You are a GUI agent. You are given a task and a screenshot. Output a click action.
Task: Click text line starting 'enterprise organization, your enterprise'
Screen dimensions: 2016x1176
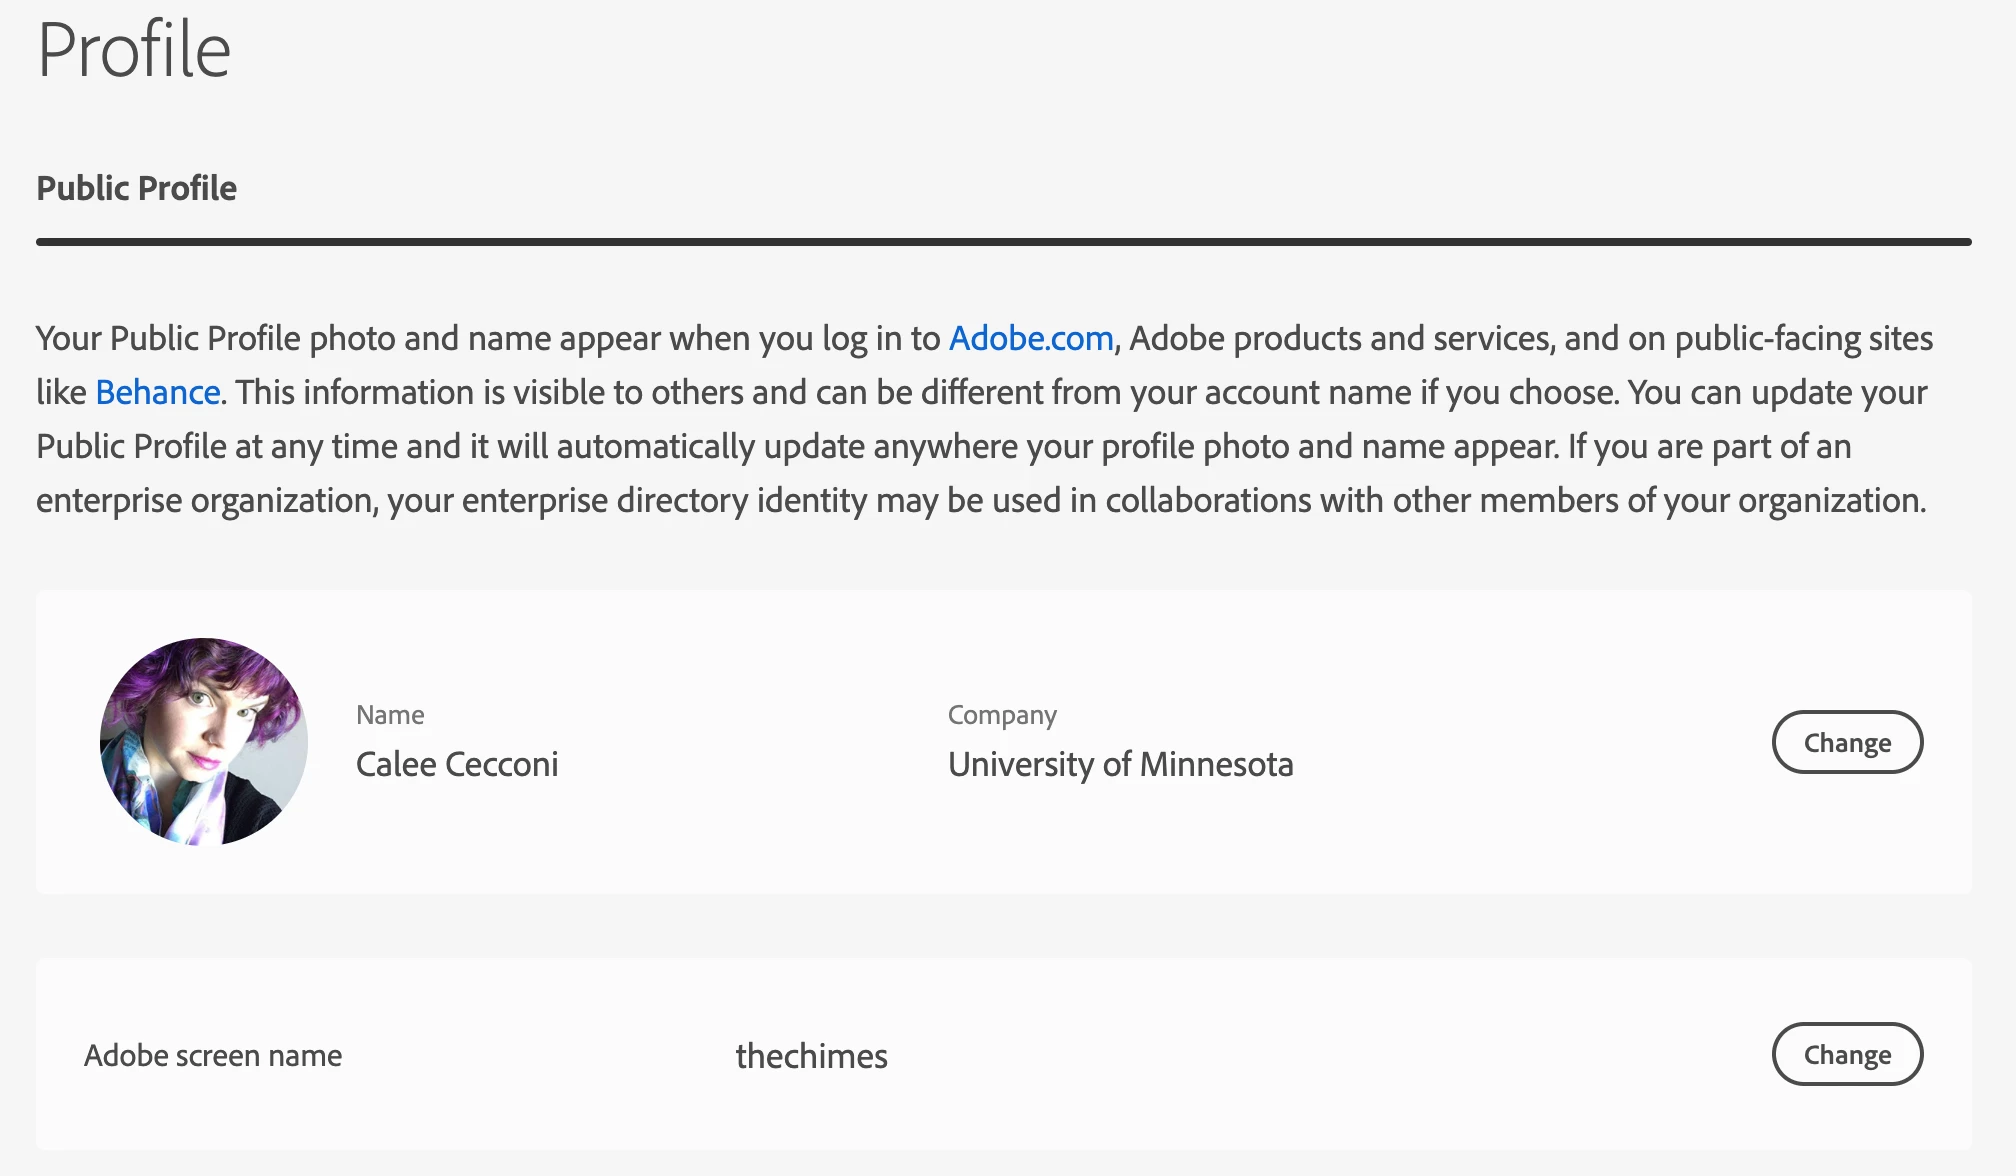[981, 500]
